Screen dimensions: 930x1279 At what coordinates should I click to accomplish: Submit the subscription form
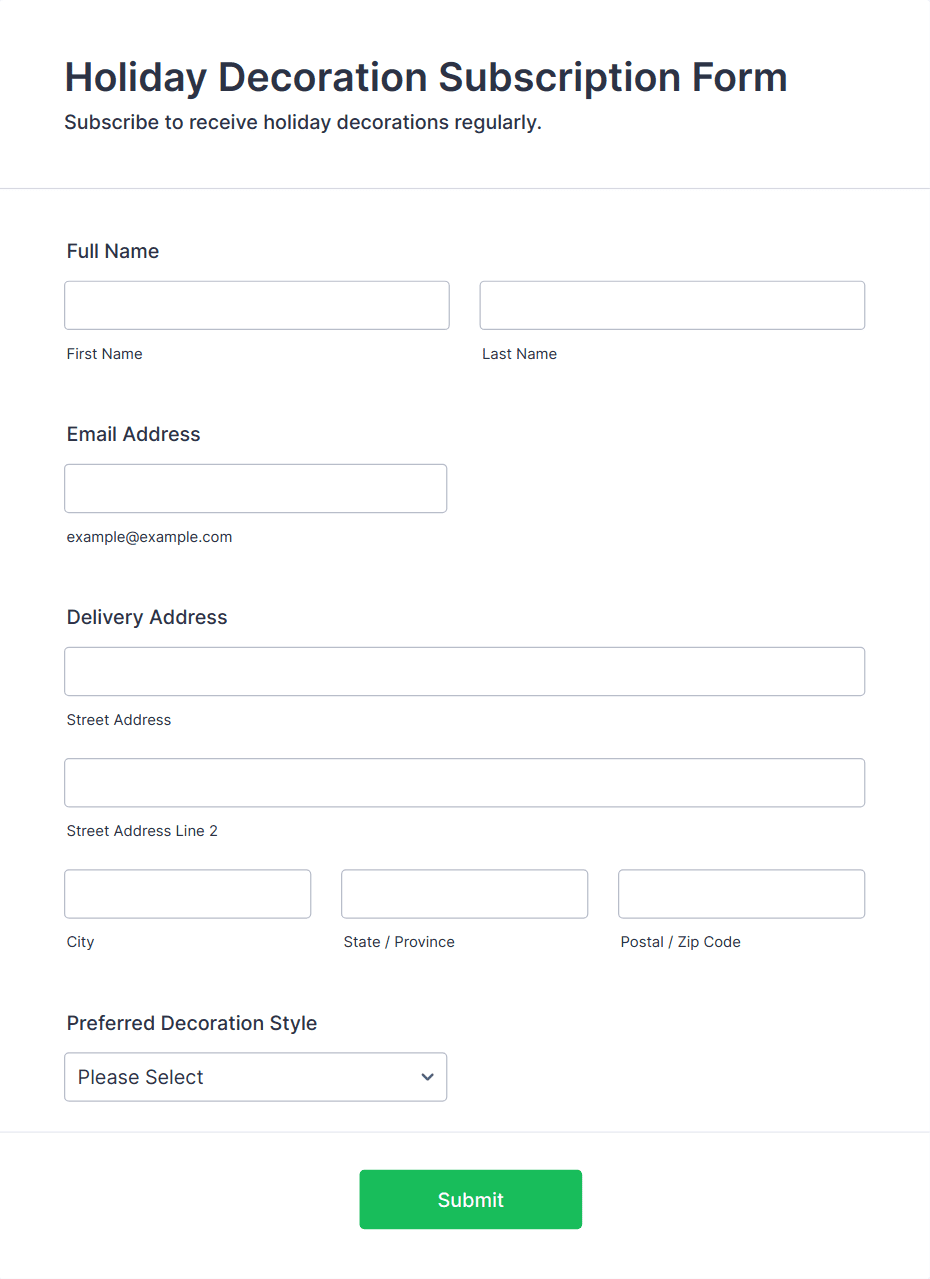(x=470, y=1199)
